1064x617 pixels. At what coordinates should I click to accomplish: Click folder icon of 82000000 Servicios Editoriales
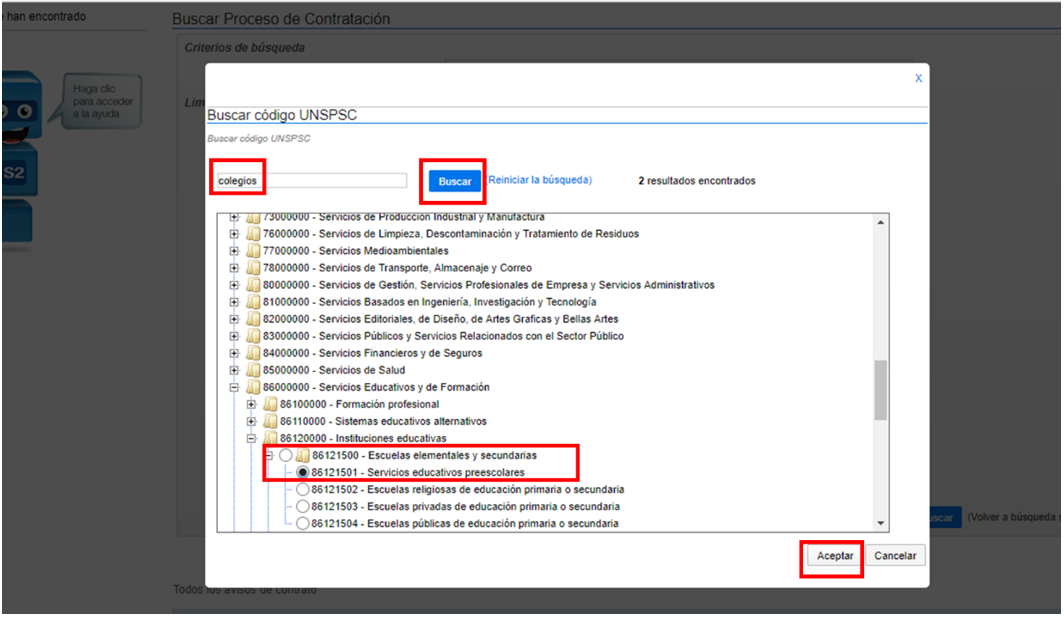click(x=253, y=319)
